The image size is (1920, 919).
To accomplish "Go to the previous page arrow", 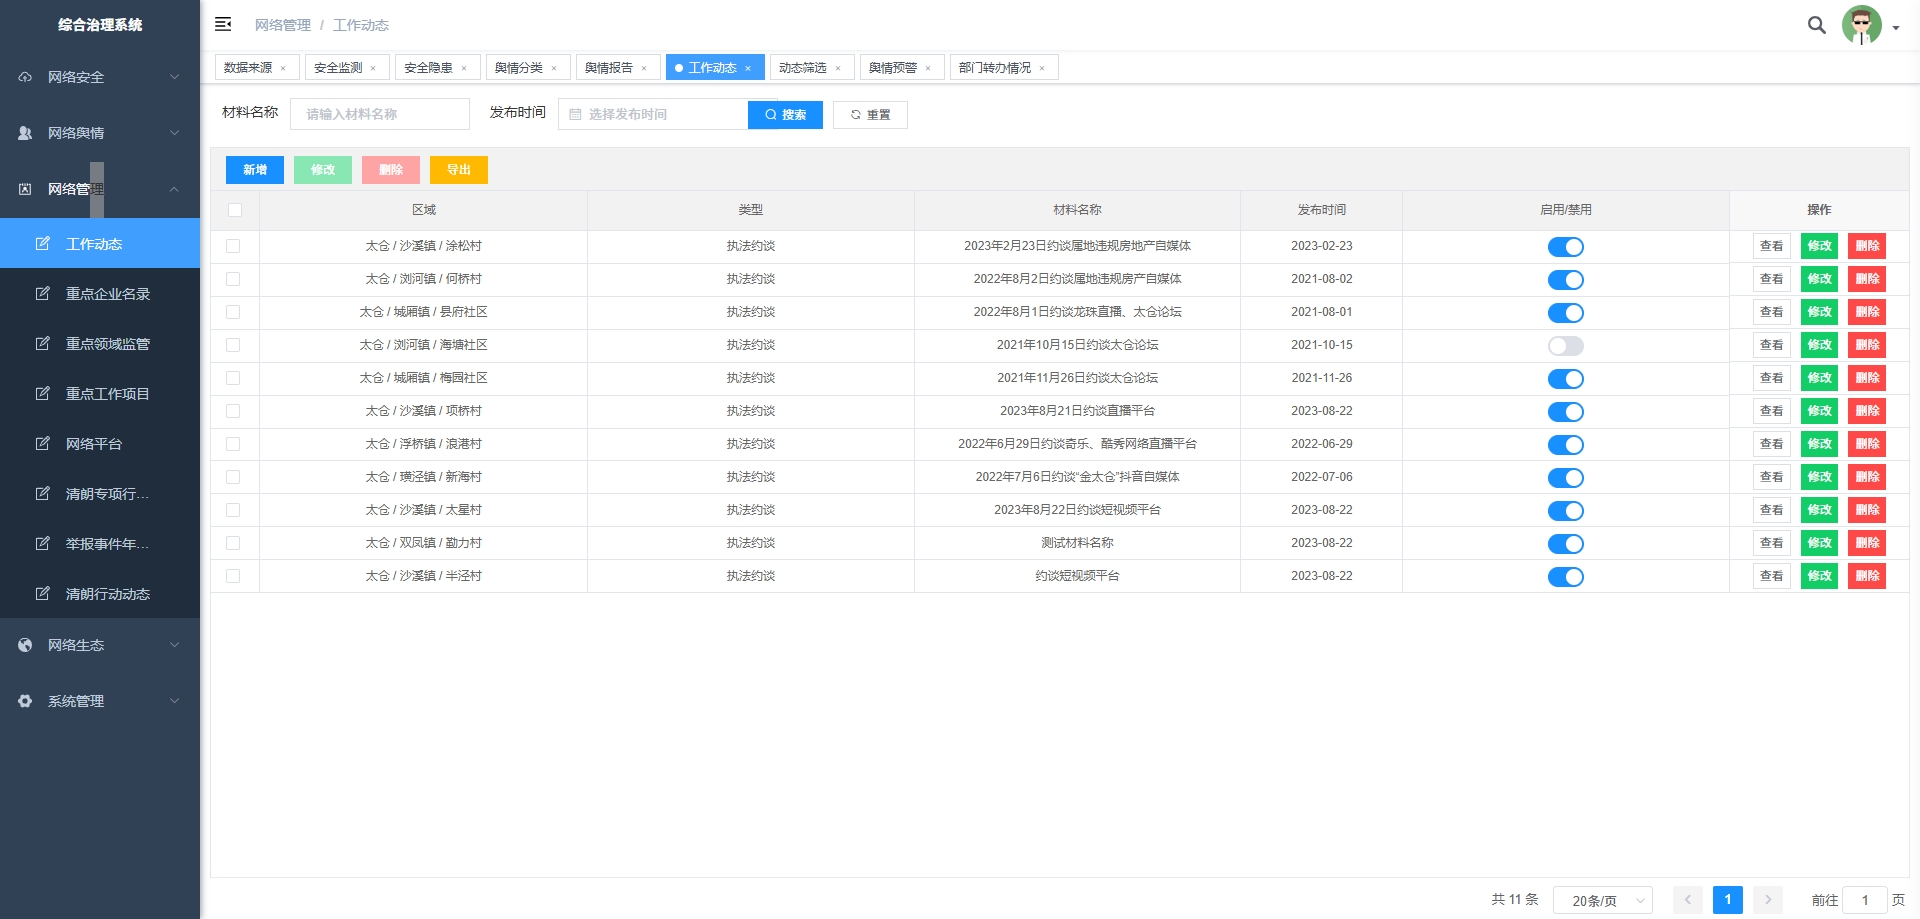I will (1687, 900).
